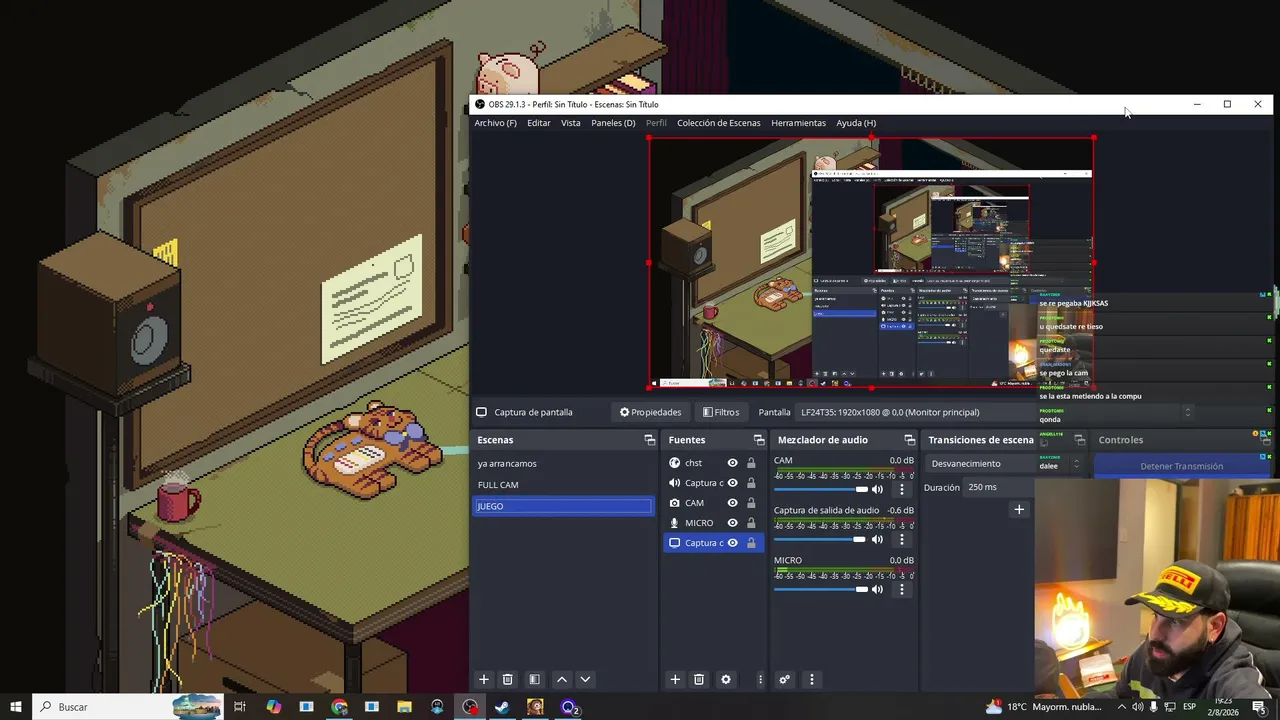This screenshot has height=720, width=1280.
Task: Toggle lock on selected screen capture source
Action: tap(751, 543)
